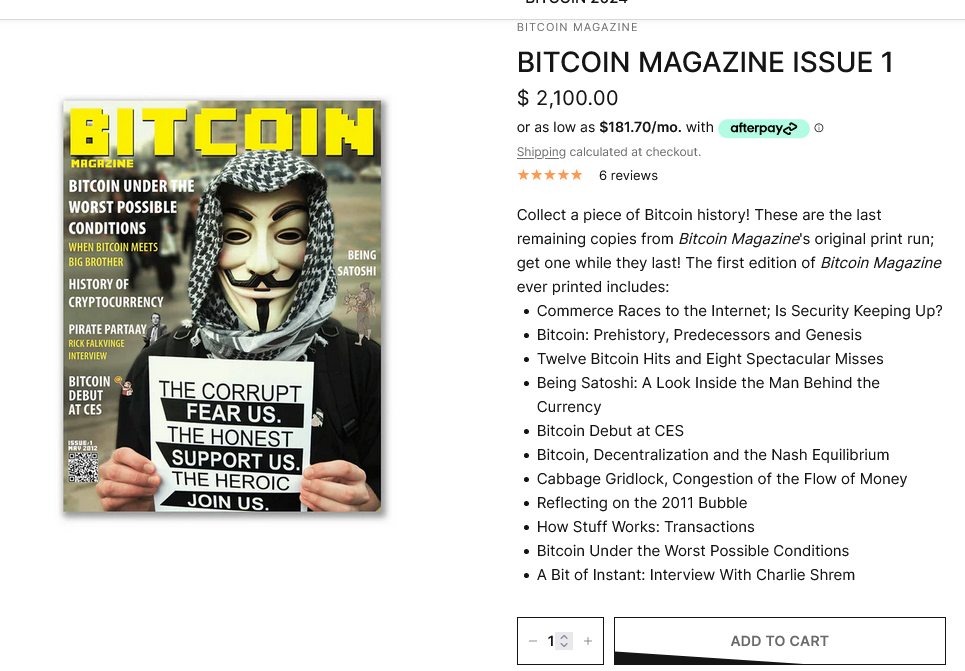
Task: Click quantity spinner down arrow
Action: 564,645
